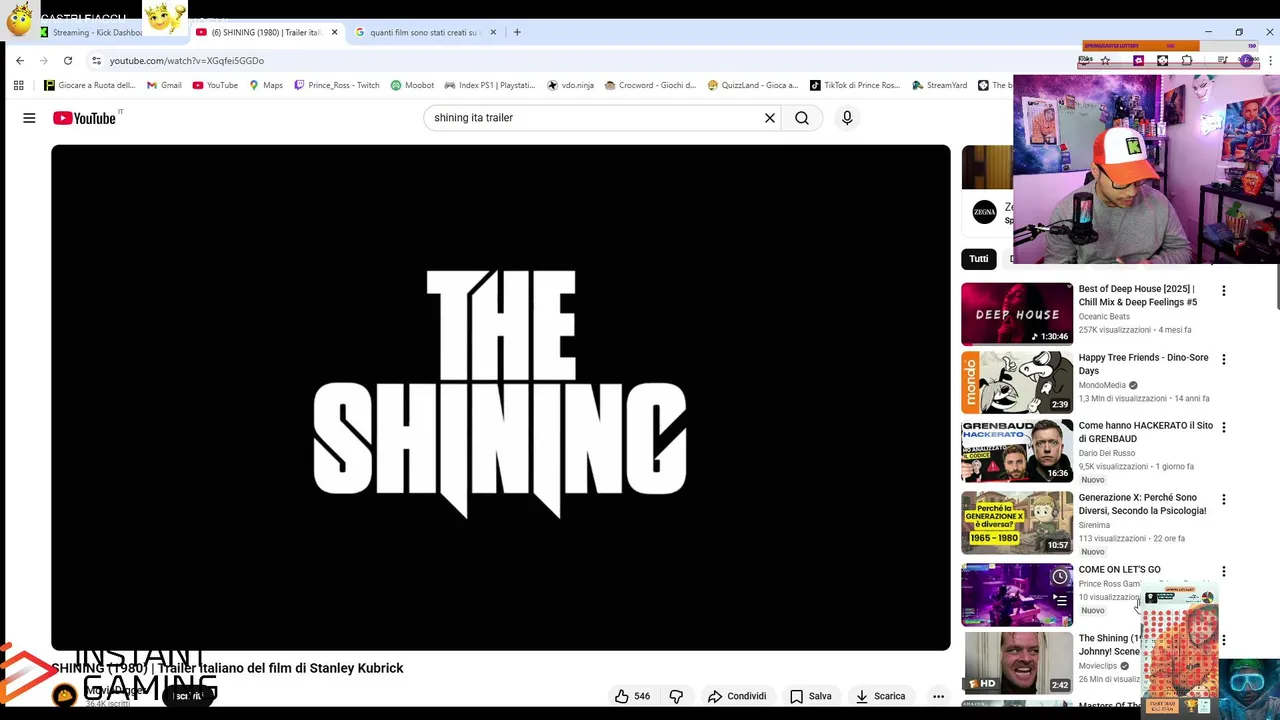1280x720 pixels.
Task: Bookmark this page with star icon
Action: (x=1105, y=60)
